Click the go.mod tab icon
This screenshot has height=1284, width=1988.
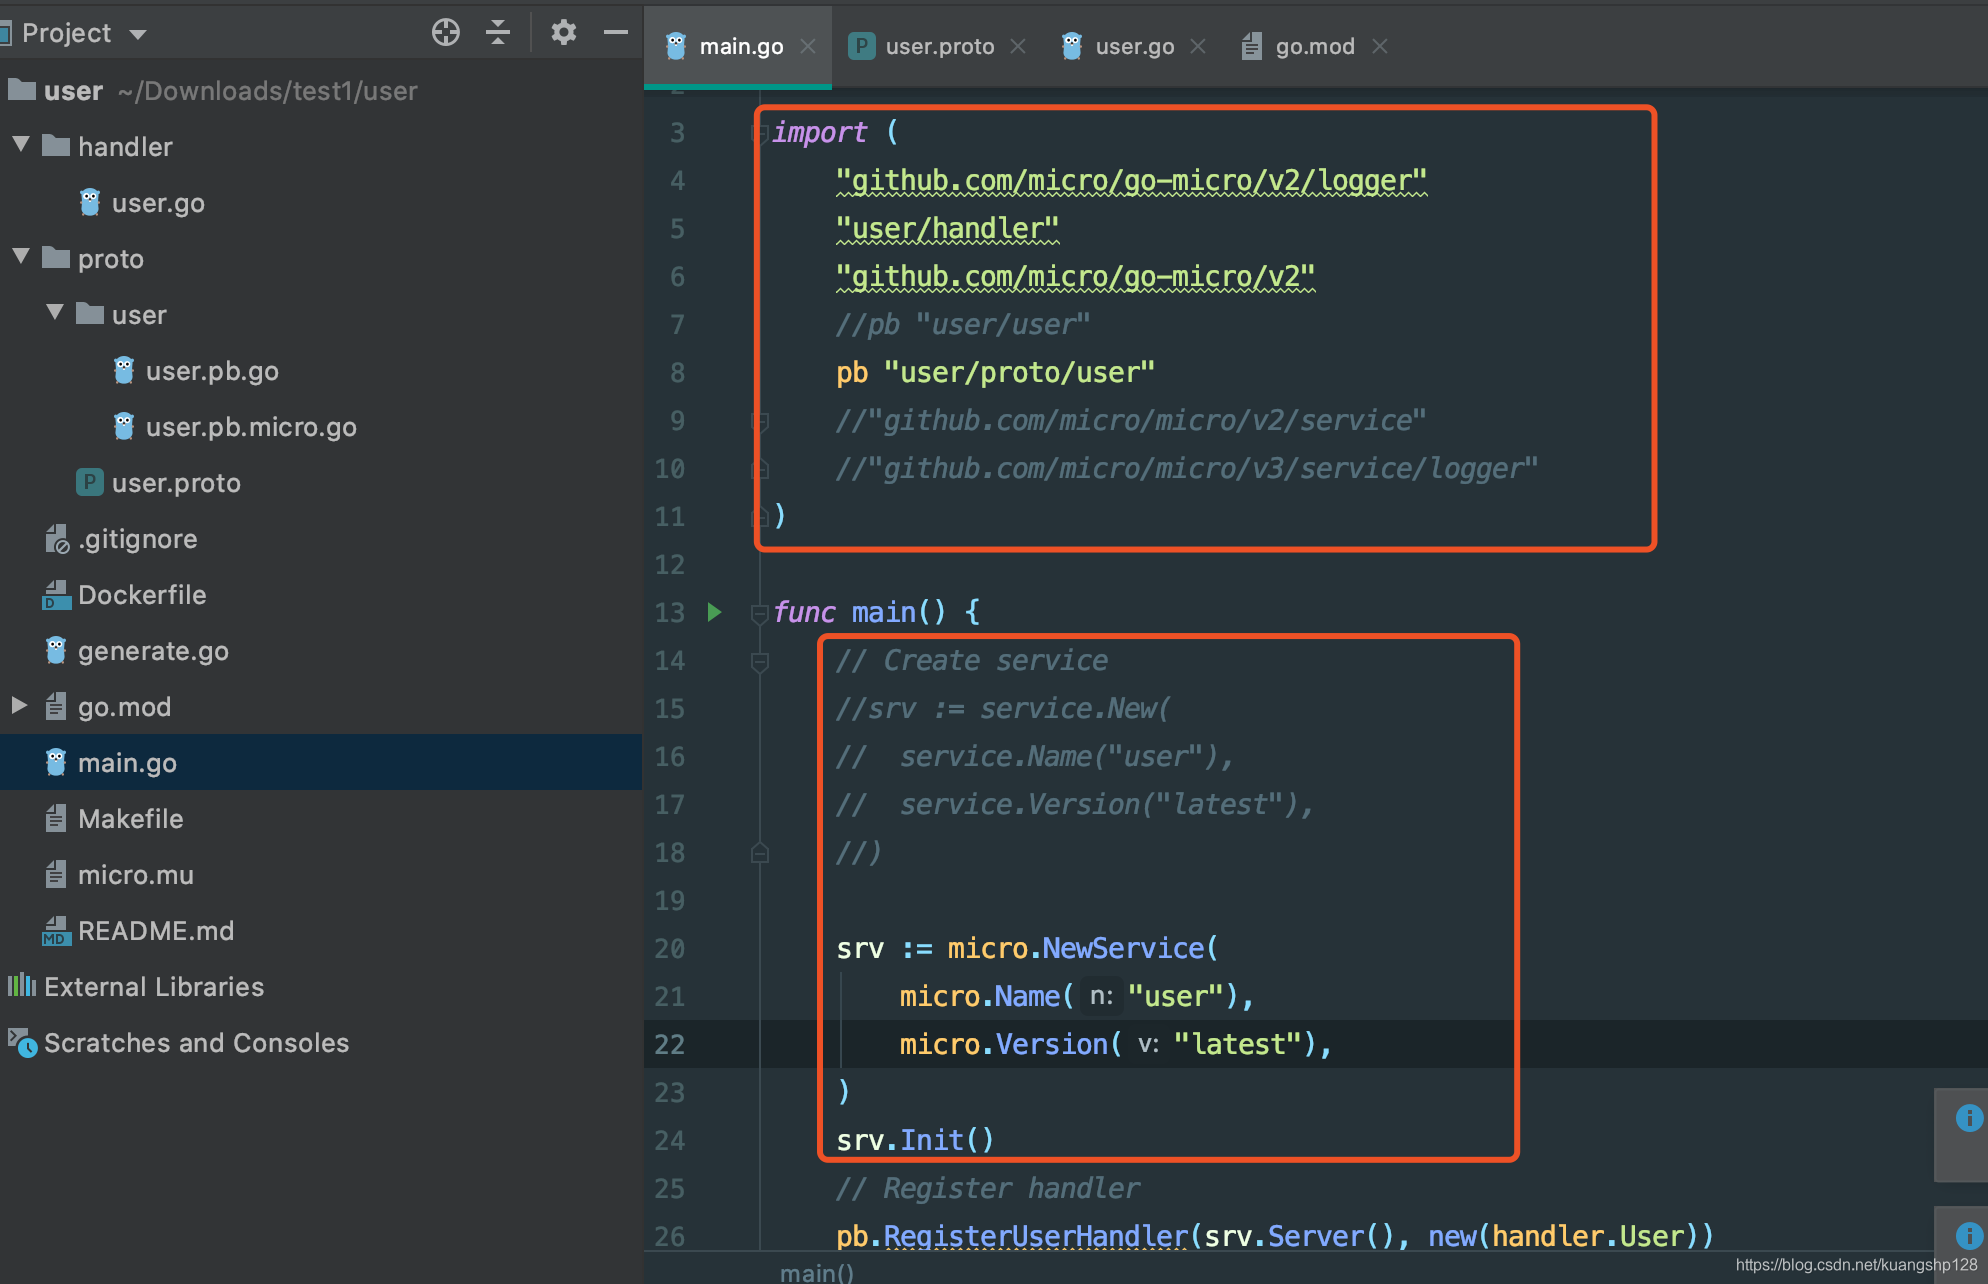[1248, 43]
